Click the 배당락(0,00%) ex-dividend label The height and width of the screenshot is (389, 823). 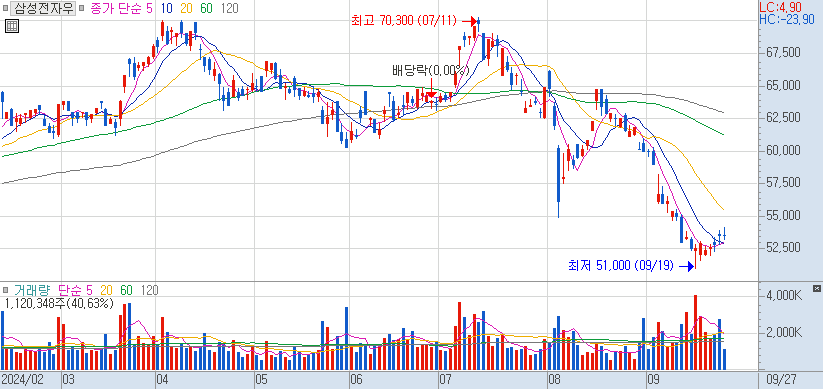pyautogui.click(x=430, y=70)
